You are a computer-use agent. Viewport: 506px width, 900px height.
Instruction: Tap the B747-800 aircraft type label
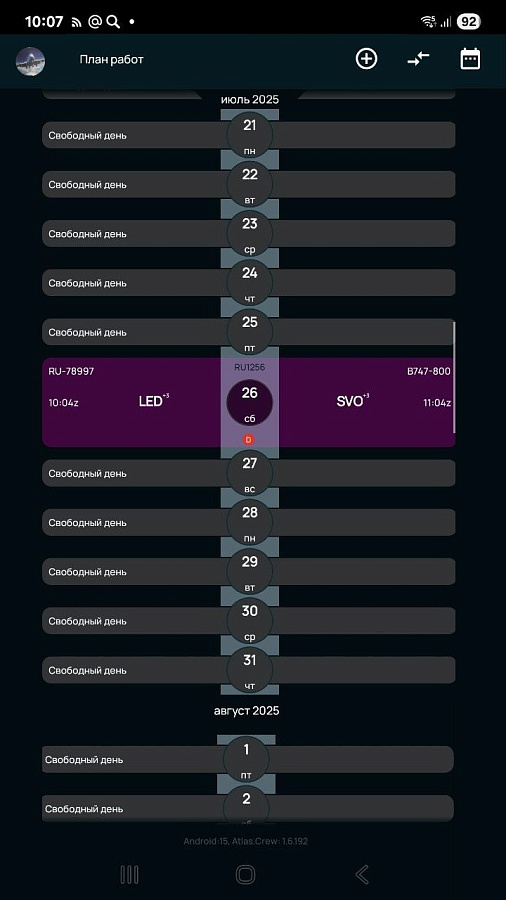(x=429, y=371)
